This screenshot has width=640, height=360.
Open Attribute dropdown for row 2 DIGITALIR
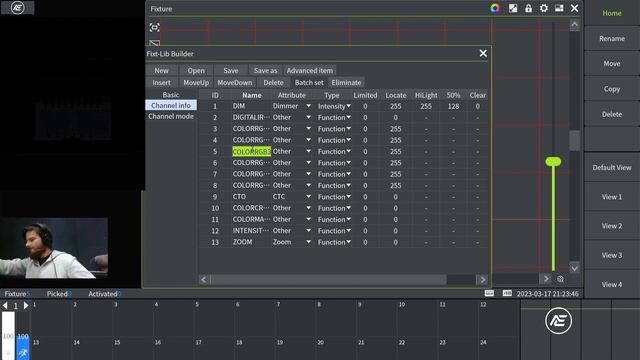coord(308,118)
